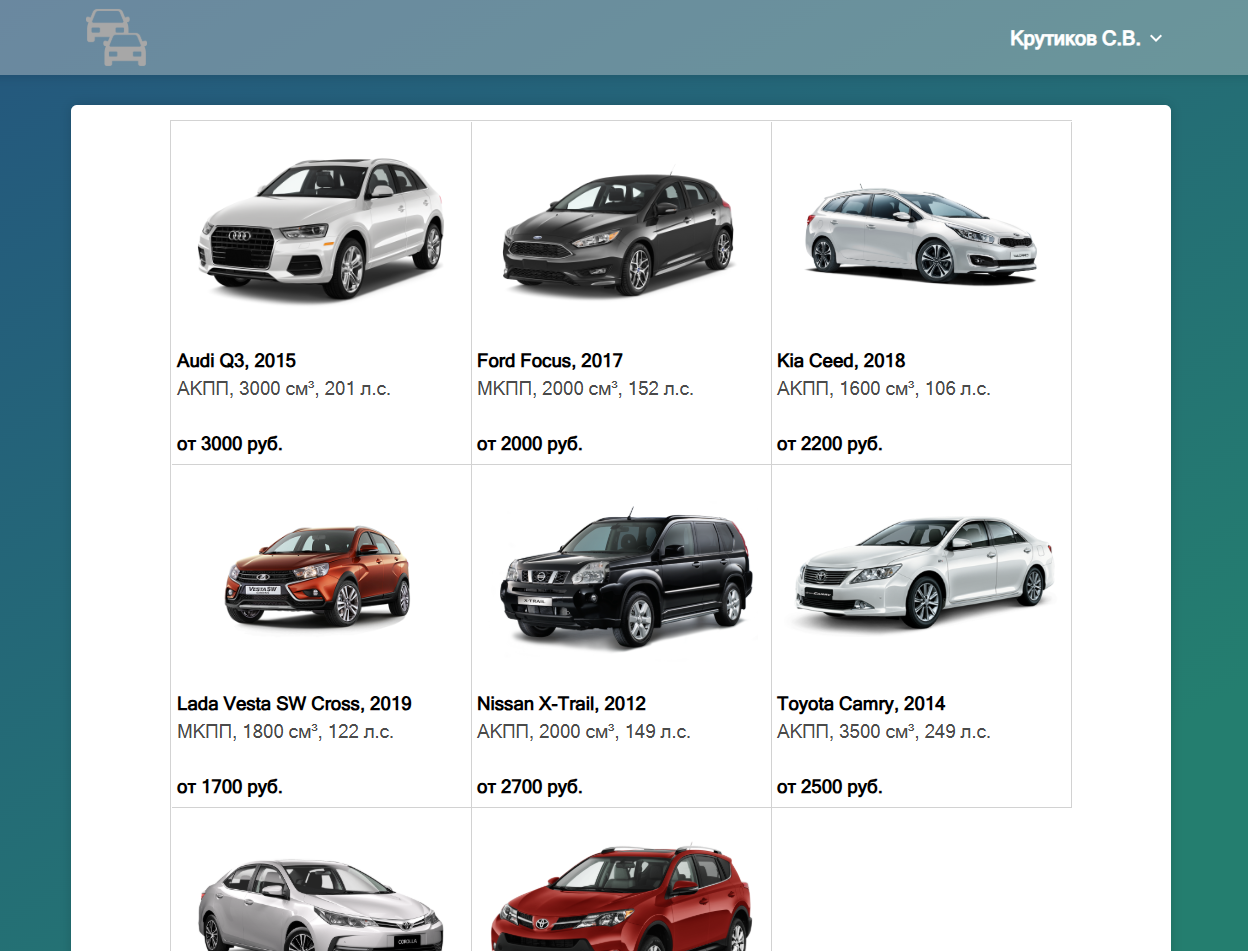Select the Toyota Camry, 2014 title
1248x951 pixels.
861,704
